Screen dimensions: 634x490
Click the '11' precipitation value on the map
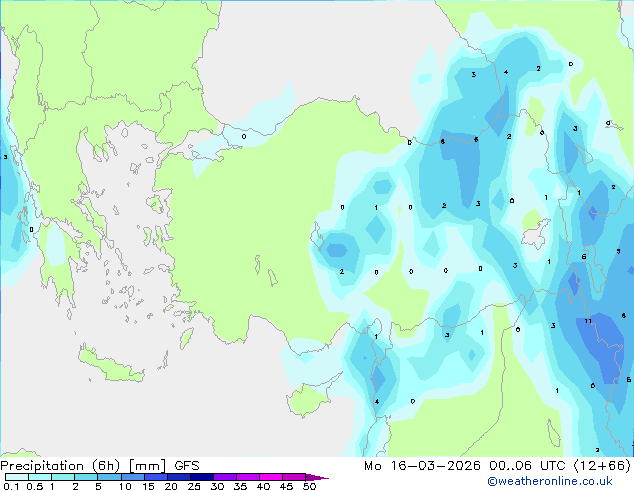(x=588, y=321)
